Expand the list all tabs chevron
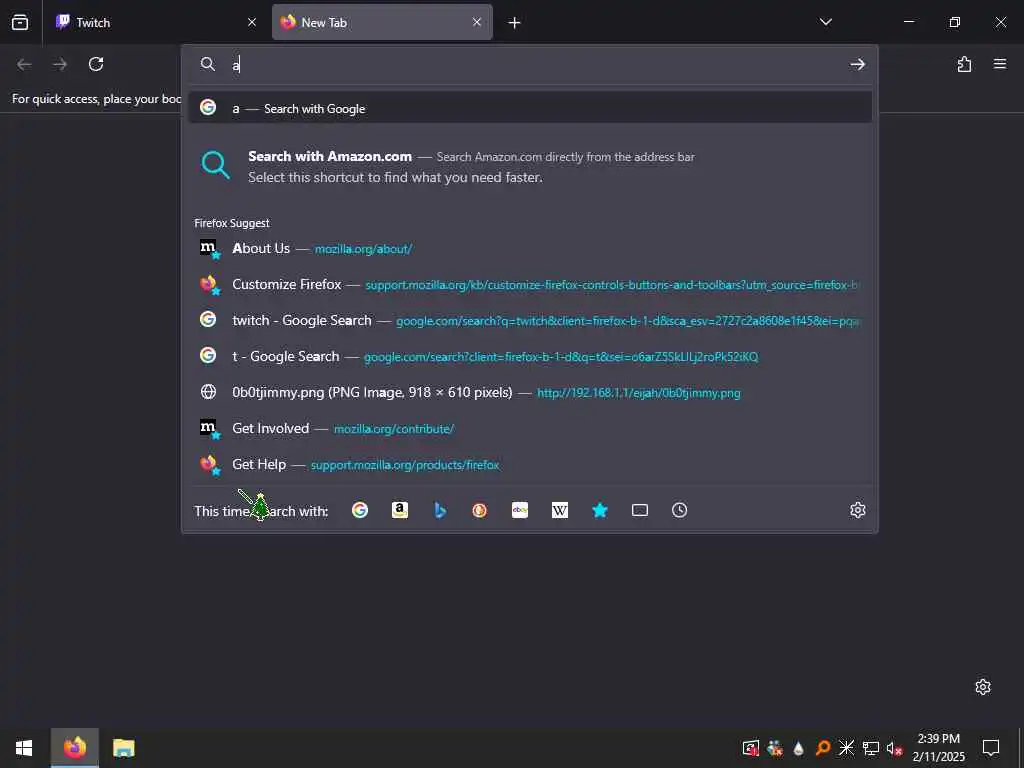Image resolution: width=1024 pixels, height=768 pixels. [x=825, y=22]
